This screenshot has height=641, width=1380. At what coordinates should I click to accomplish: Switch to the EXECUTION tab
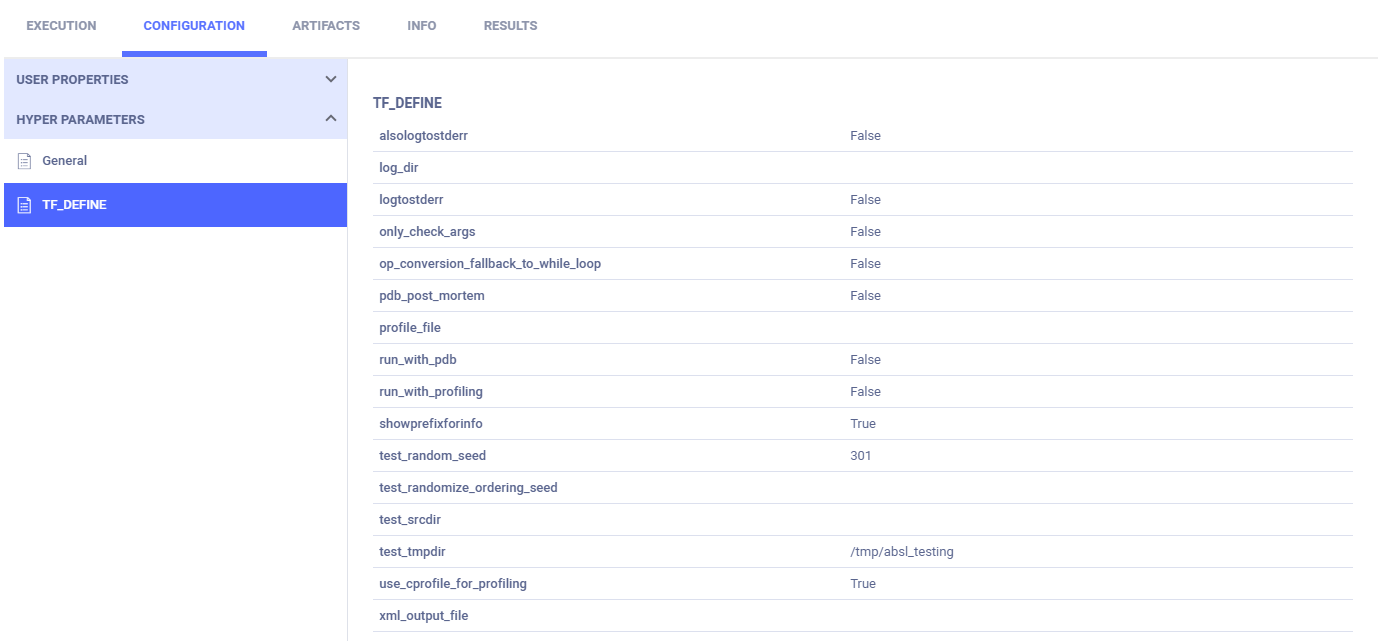[61, 26]
